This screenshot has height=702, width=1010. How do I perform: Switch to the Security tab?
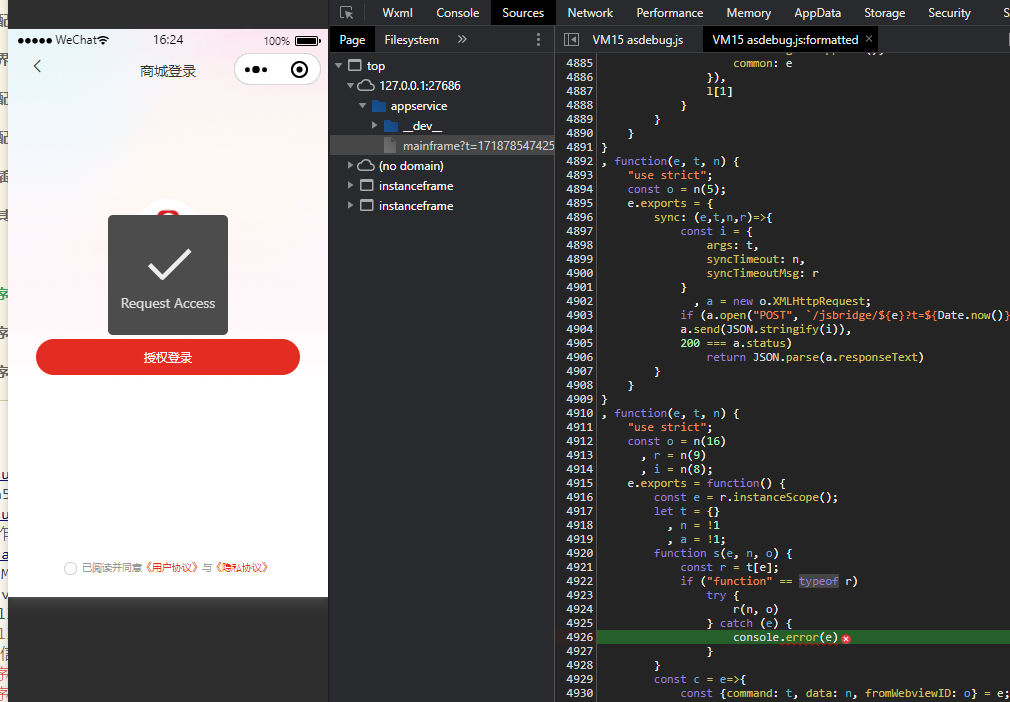pos(949,13)
